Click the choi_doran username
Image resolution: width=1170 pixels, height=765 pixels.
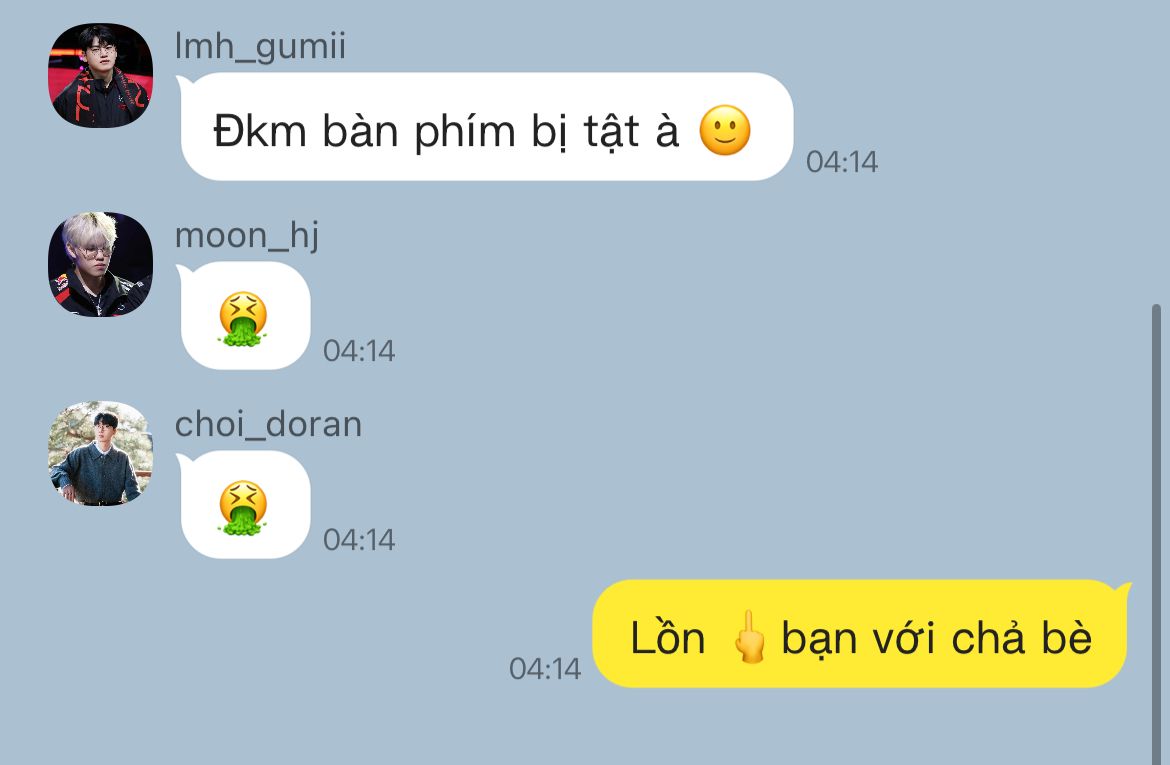click(269, 425)
